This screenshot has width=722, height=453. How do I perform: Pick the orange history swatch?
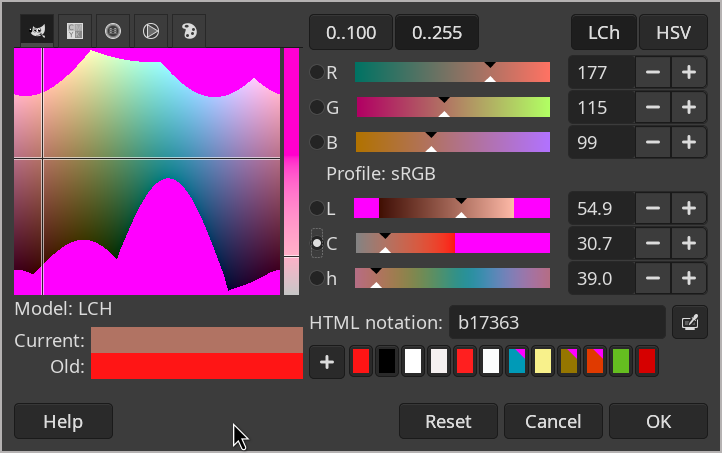click(x=595, y=361)
